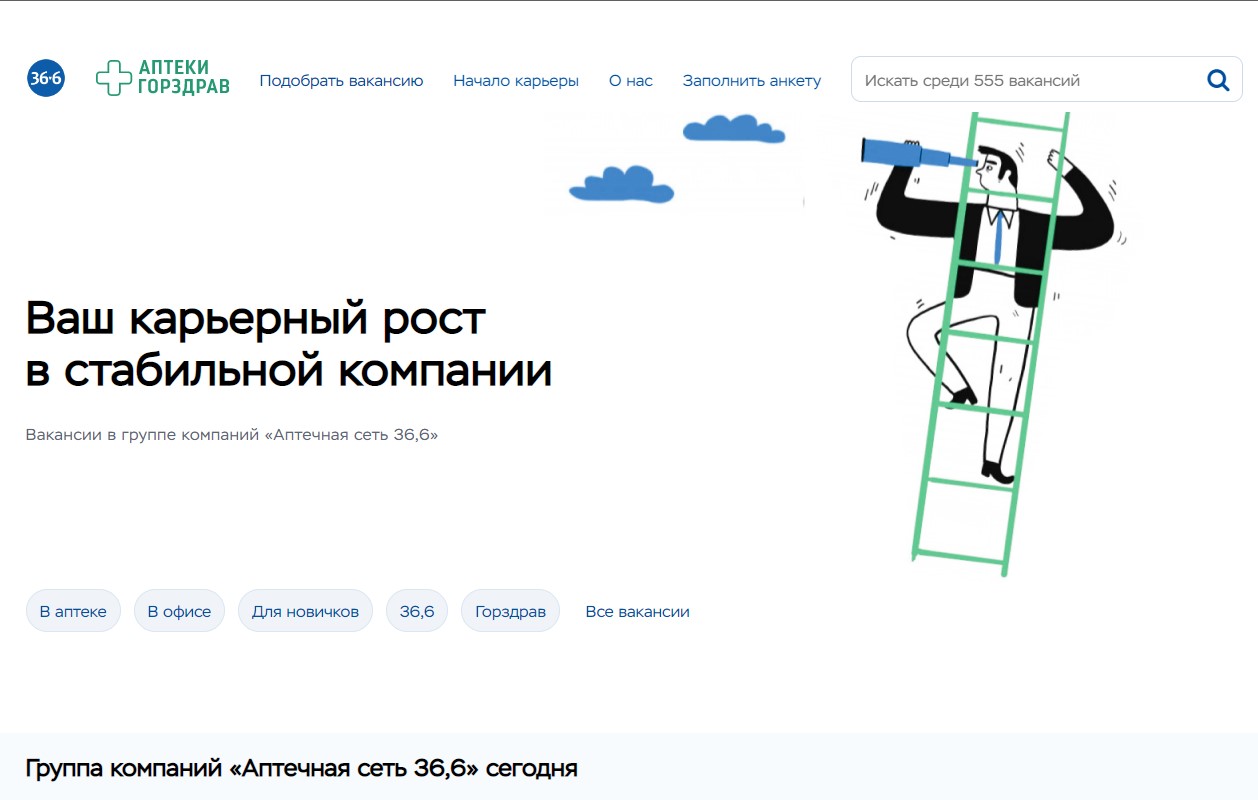
Task: Click the lower blue cloud illustration
Action: 620,185
